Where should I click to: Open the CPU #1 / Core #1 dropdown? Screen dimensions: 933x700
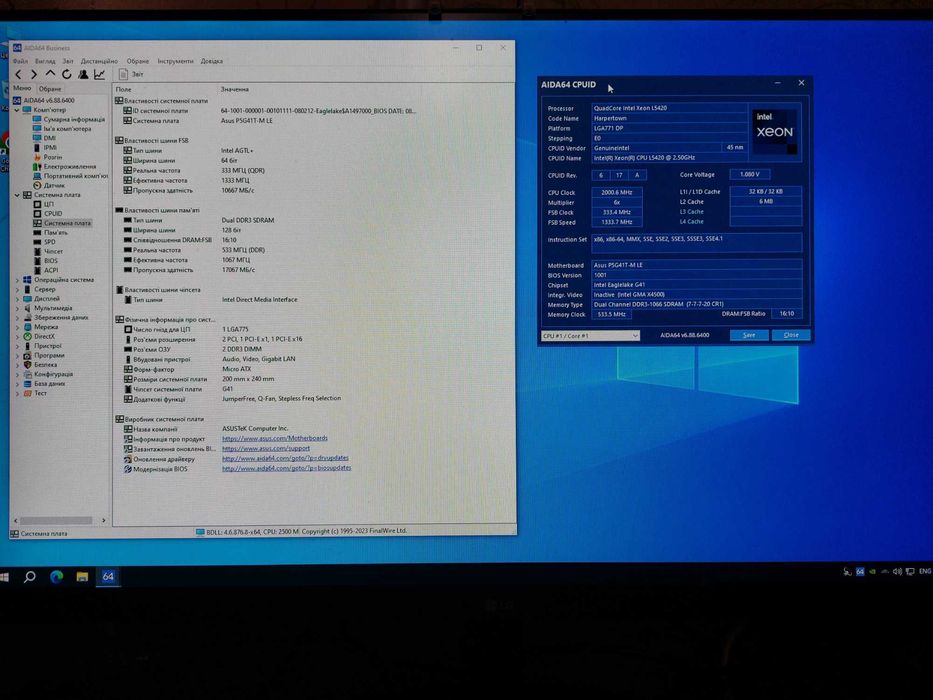click(x=590, y=336)
